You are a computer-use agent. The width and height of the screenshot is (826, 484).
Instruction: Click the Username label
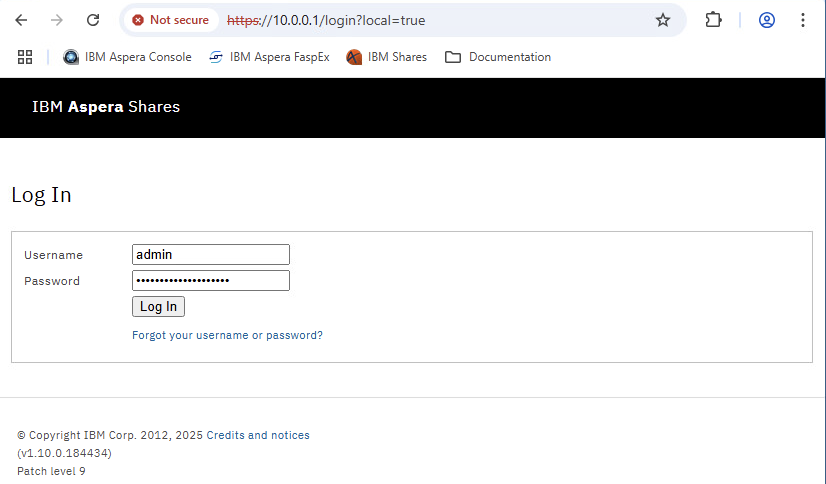point(53,255)
